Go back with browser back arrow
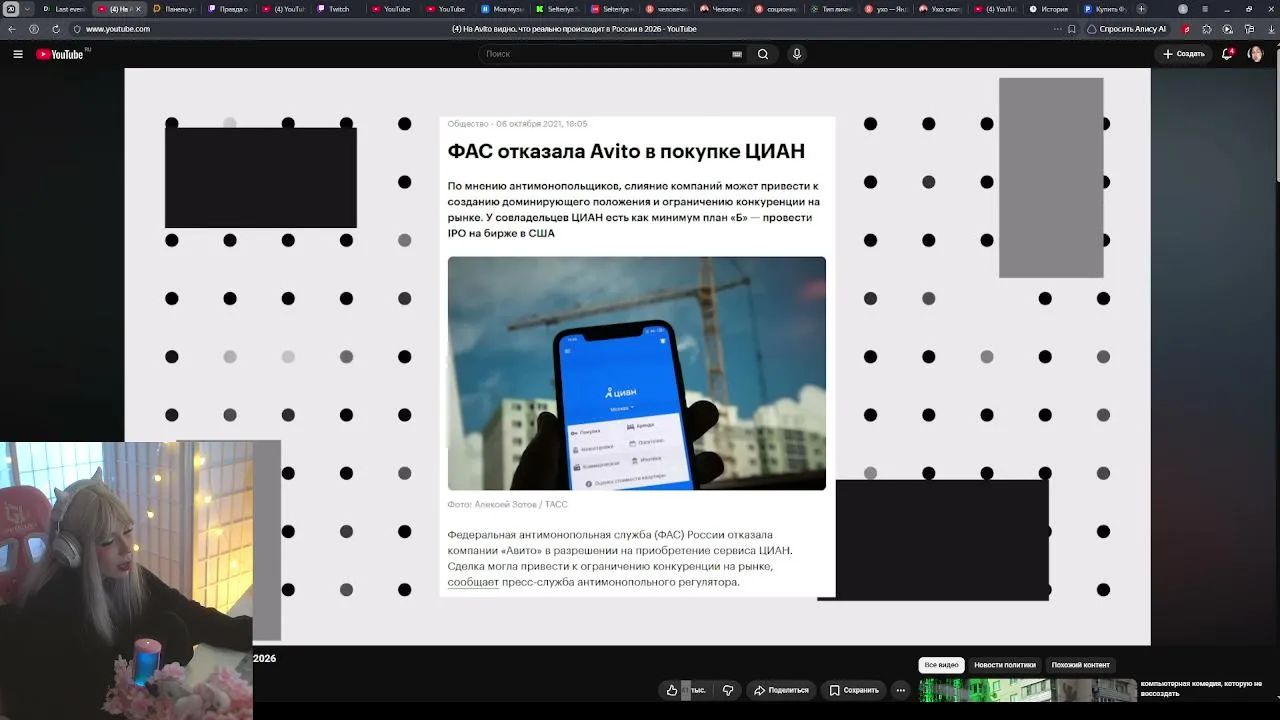1280x720 pixels. [x=12, y=29]
